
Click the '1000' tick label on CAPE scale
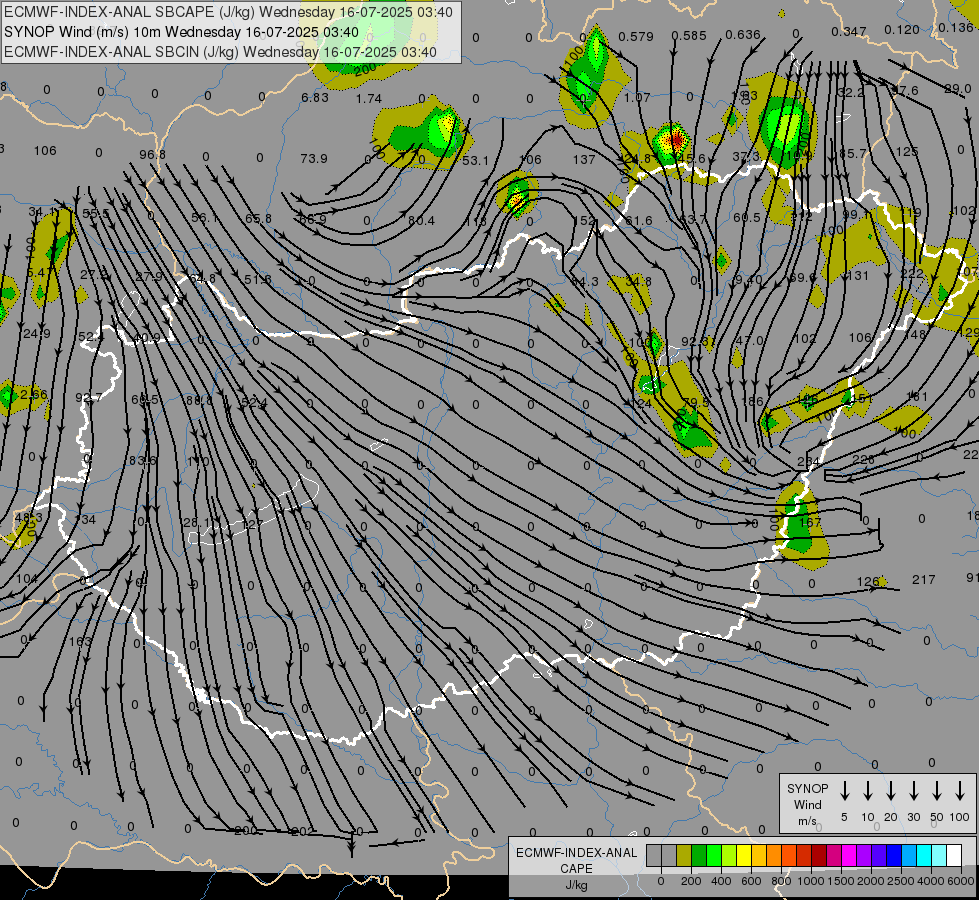click(811, 881)
